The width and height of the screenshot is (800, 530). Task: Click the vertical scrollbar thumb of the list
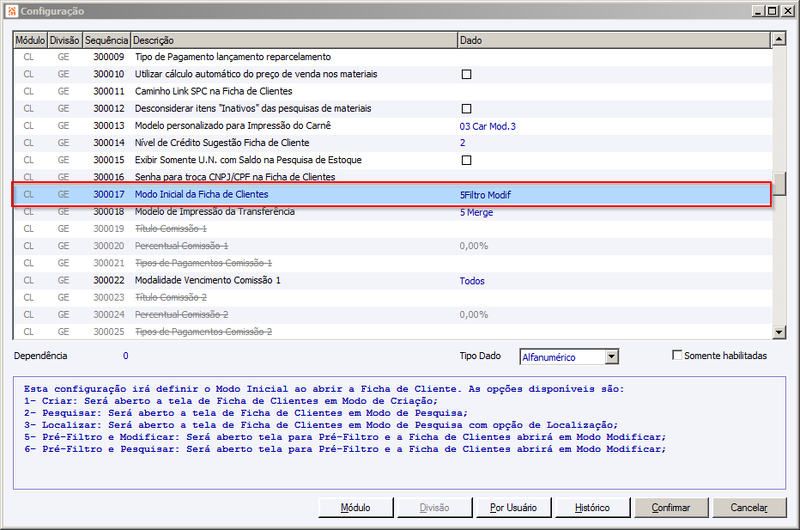[779, 184]
